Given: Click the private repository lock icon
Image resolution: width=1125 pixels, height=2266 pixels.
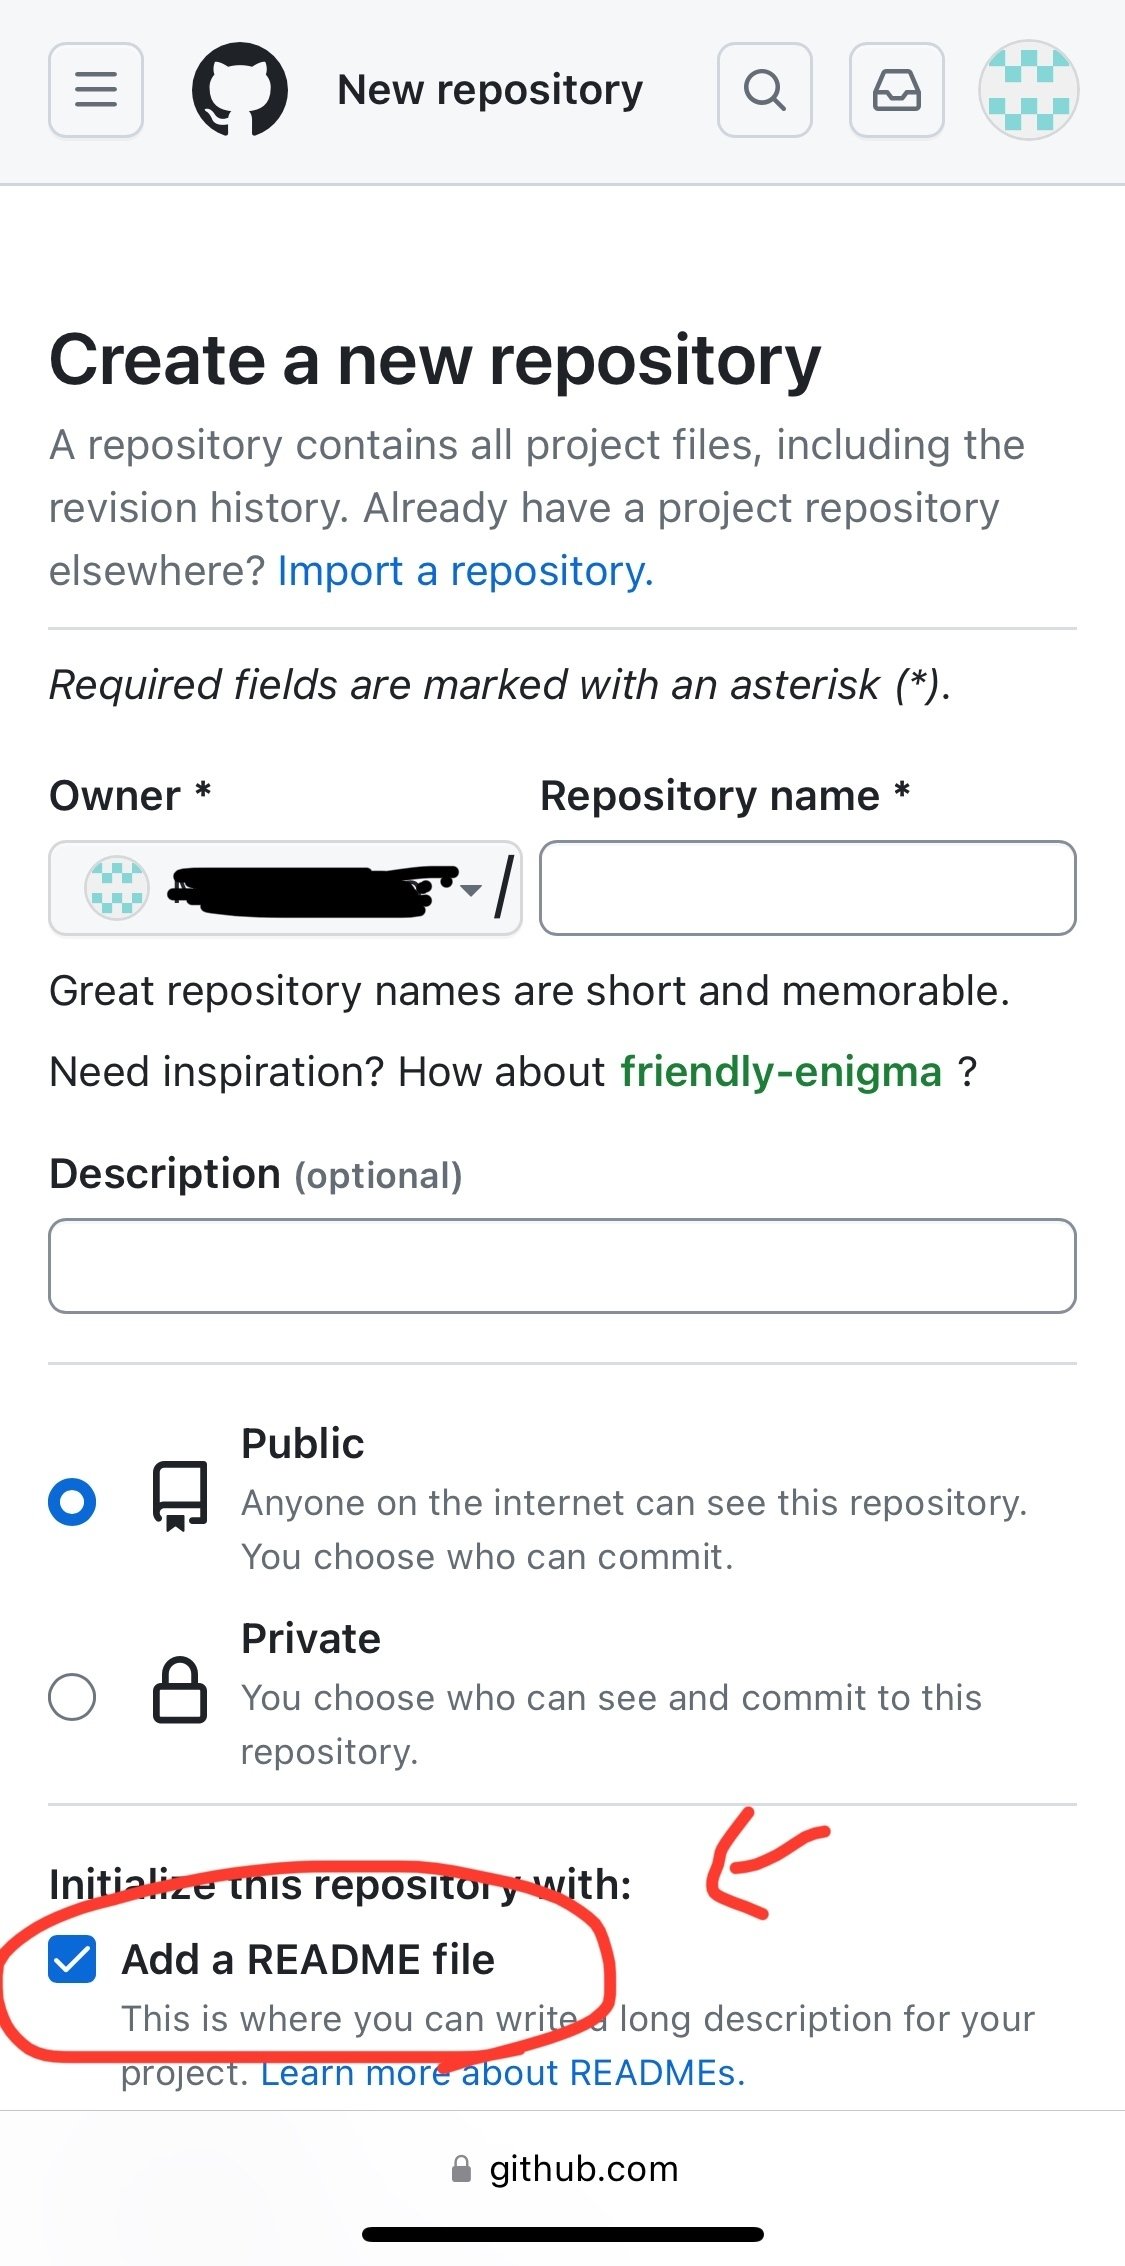Looking at the screenshot, I should [x=180, y=1690].
